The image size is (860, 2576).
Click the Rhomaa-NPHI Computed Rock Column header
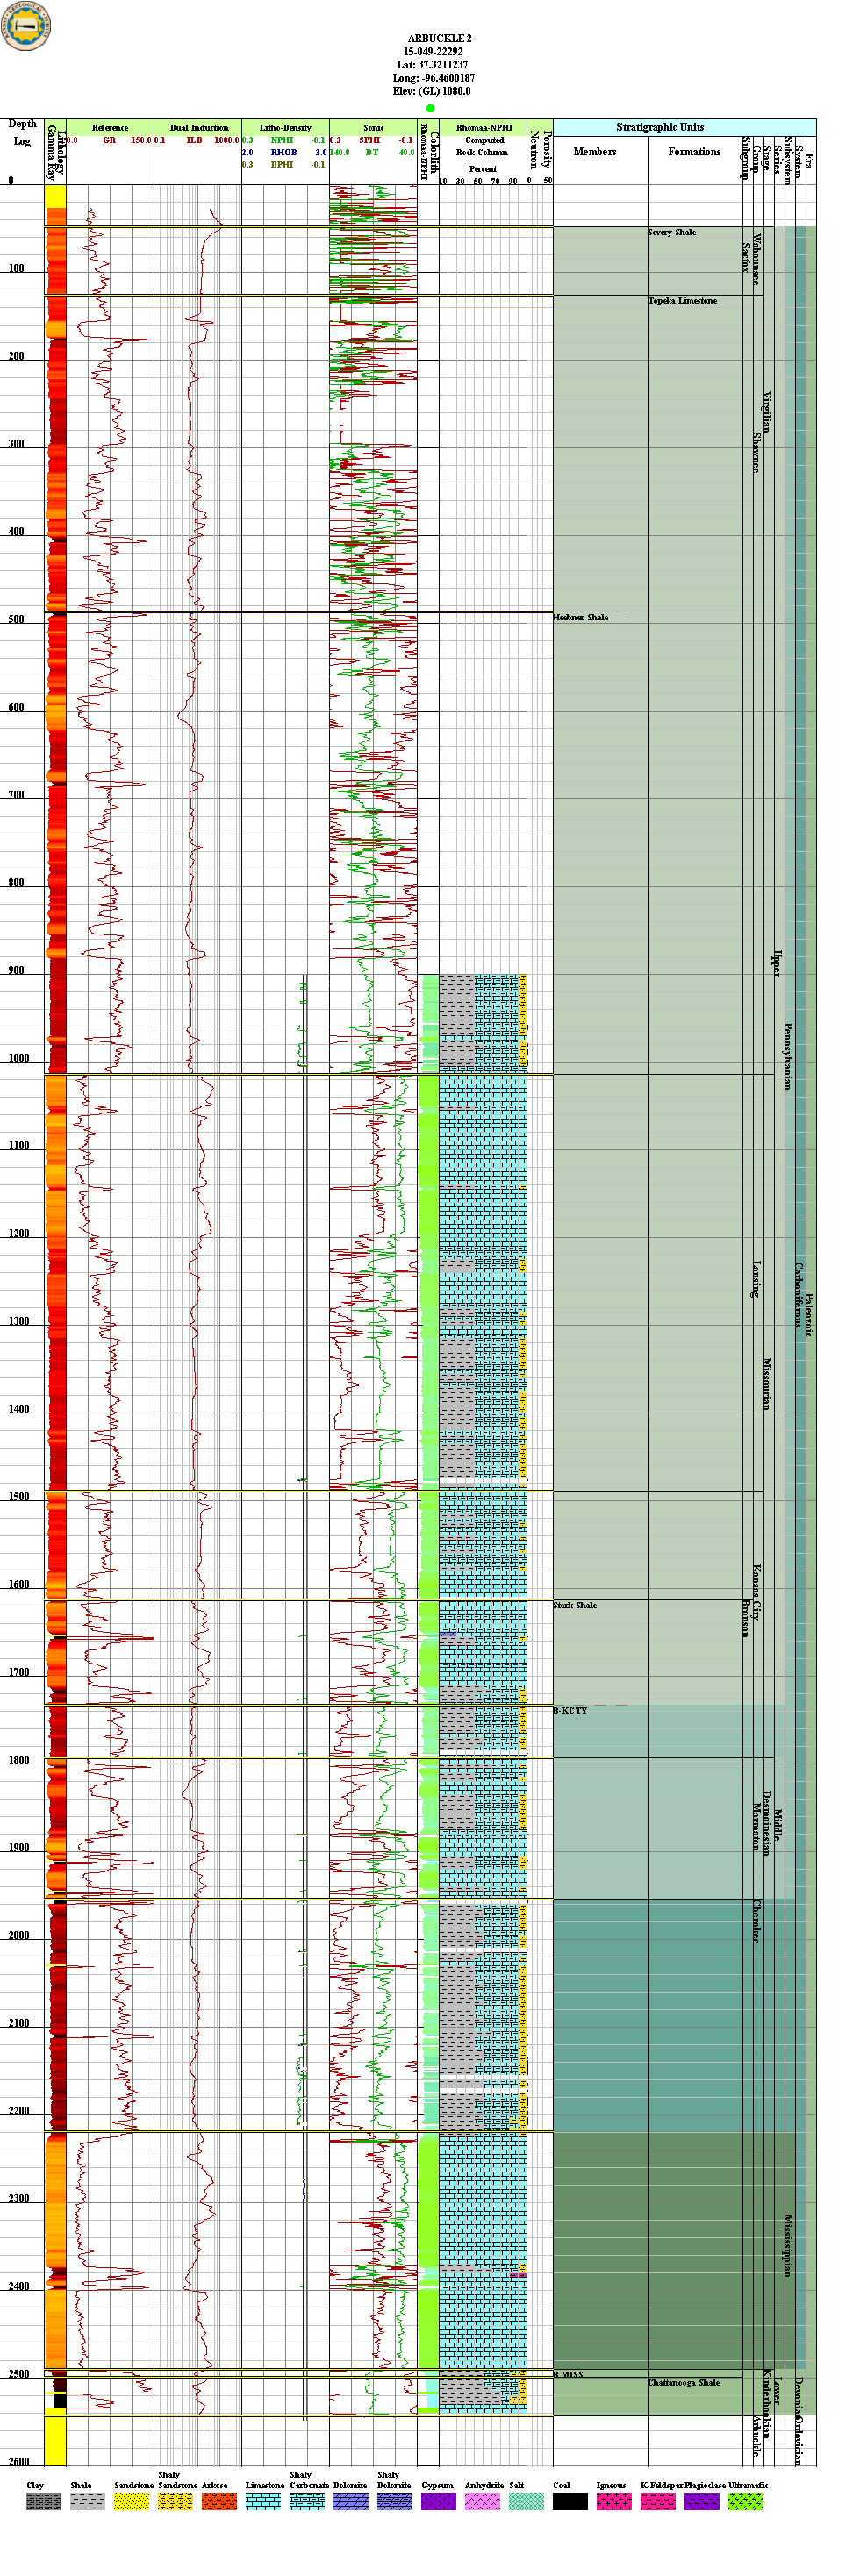[483, 140]
